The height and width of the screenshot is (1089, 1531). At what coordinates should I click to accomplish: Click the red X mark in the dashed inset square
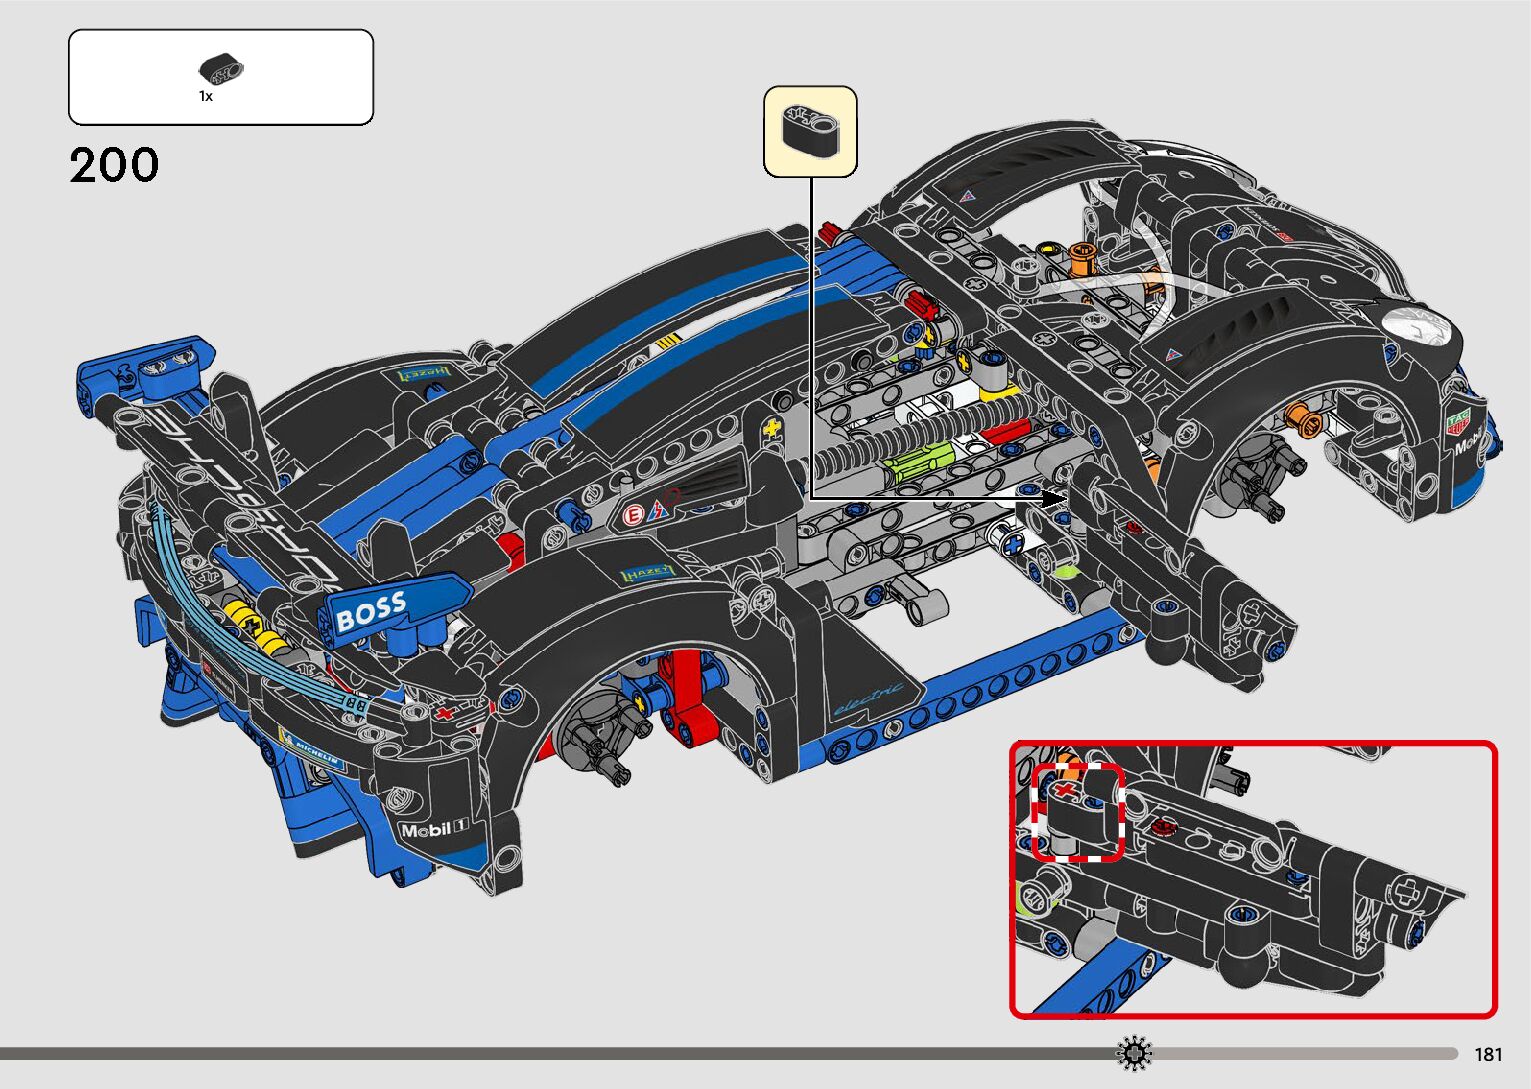coord(1066,790)
